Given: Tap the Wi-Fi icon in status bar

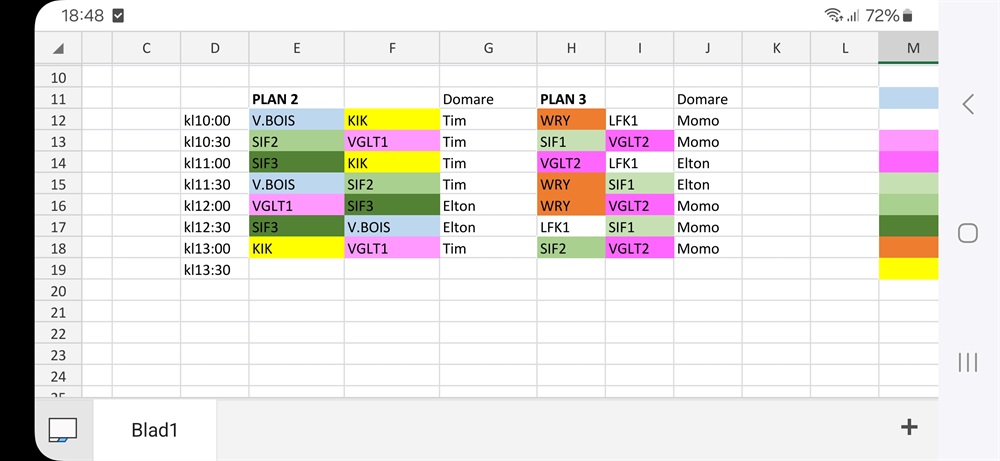Looking at the screenshot, I should pyautogui.click(x=832, y=15).
